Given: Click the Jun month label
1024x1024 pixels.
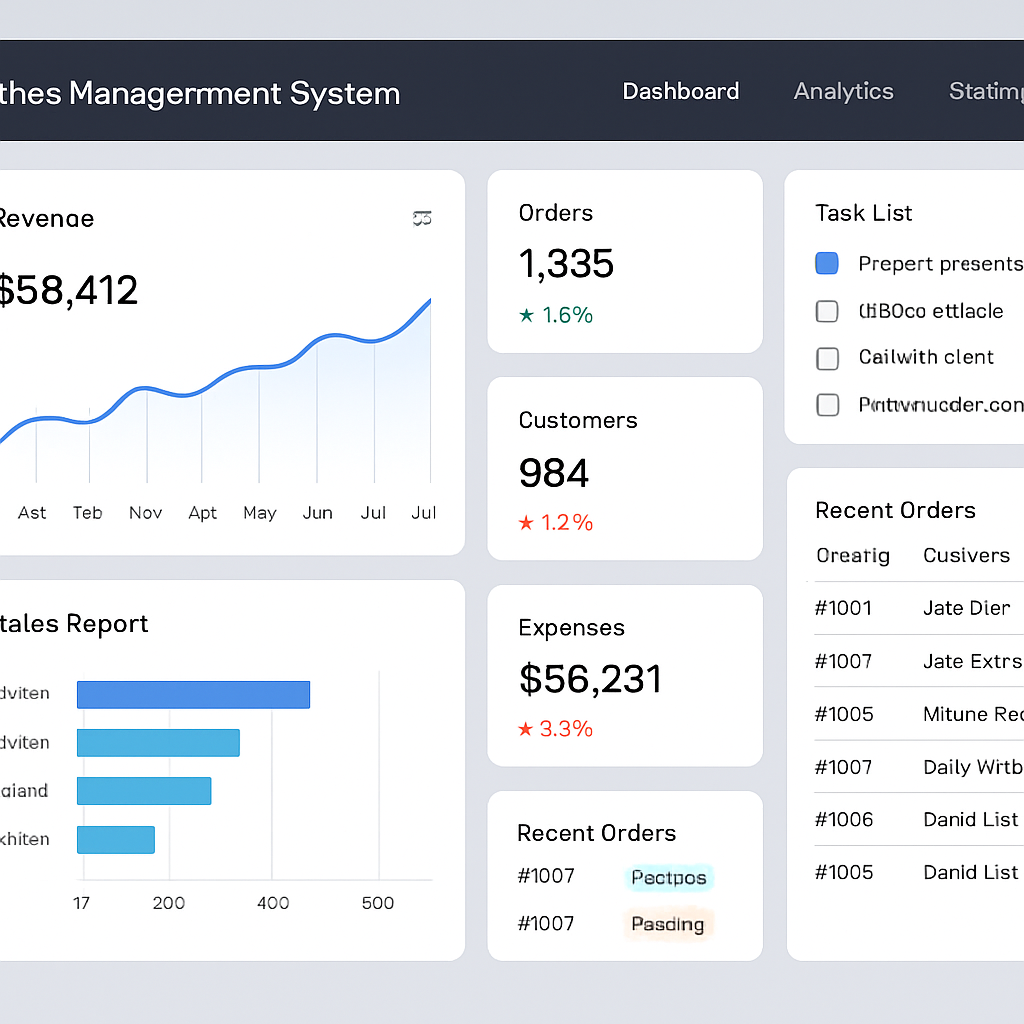Looking at the screenshot, I should (x=317, y=513).
